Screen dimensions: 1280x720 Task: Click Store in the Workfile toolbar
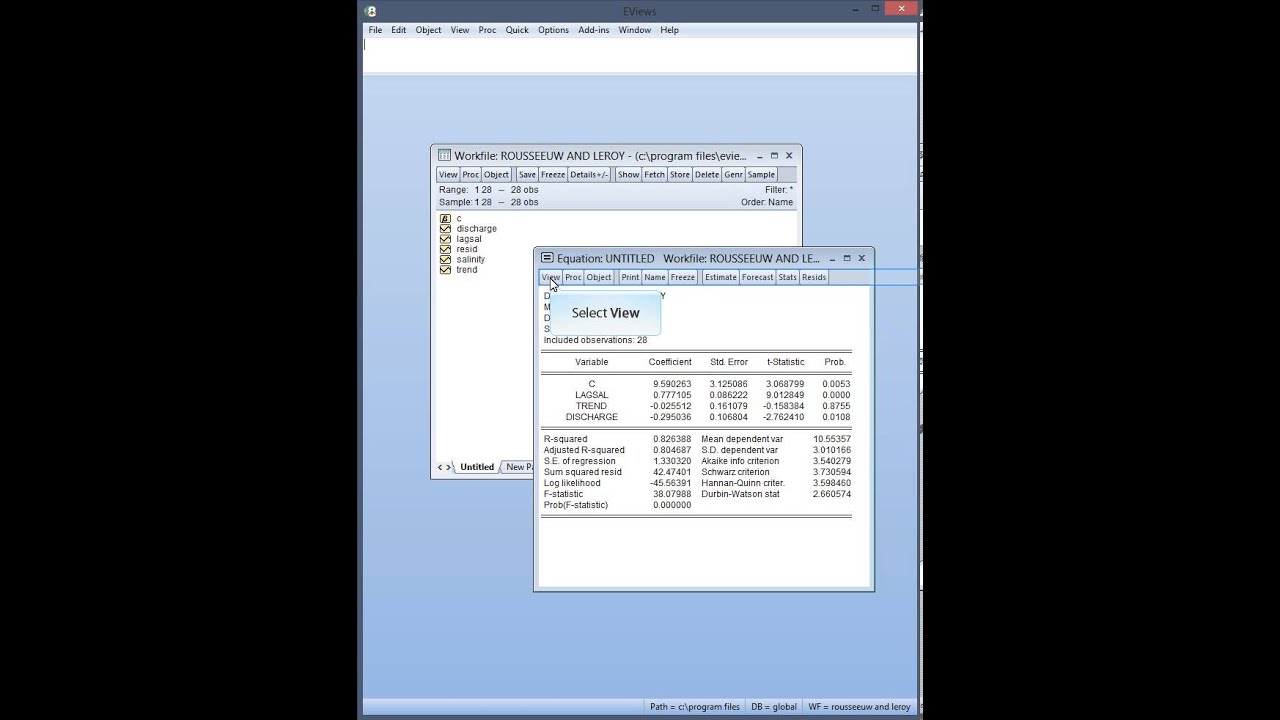click(x=680, y=175)
